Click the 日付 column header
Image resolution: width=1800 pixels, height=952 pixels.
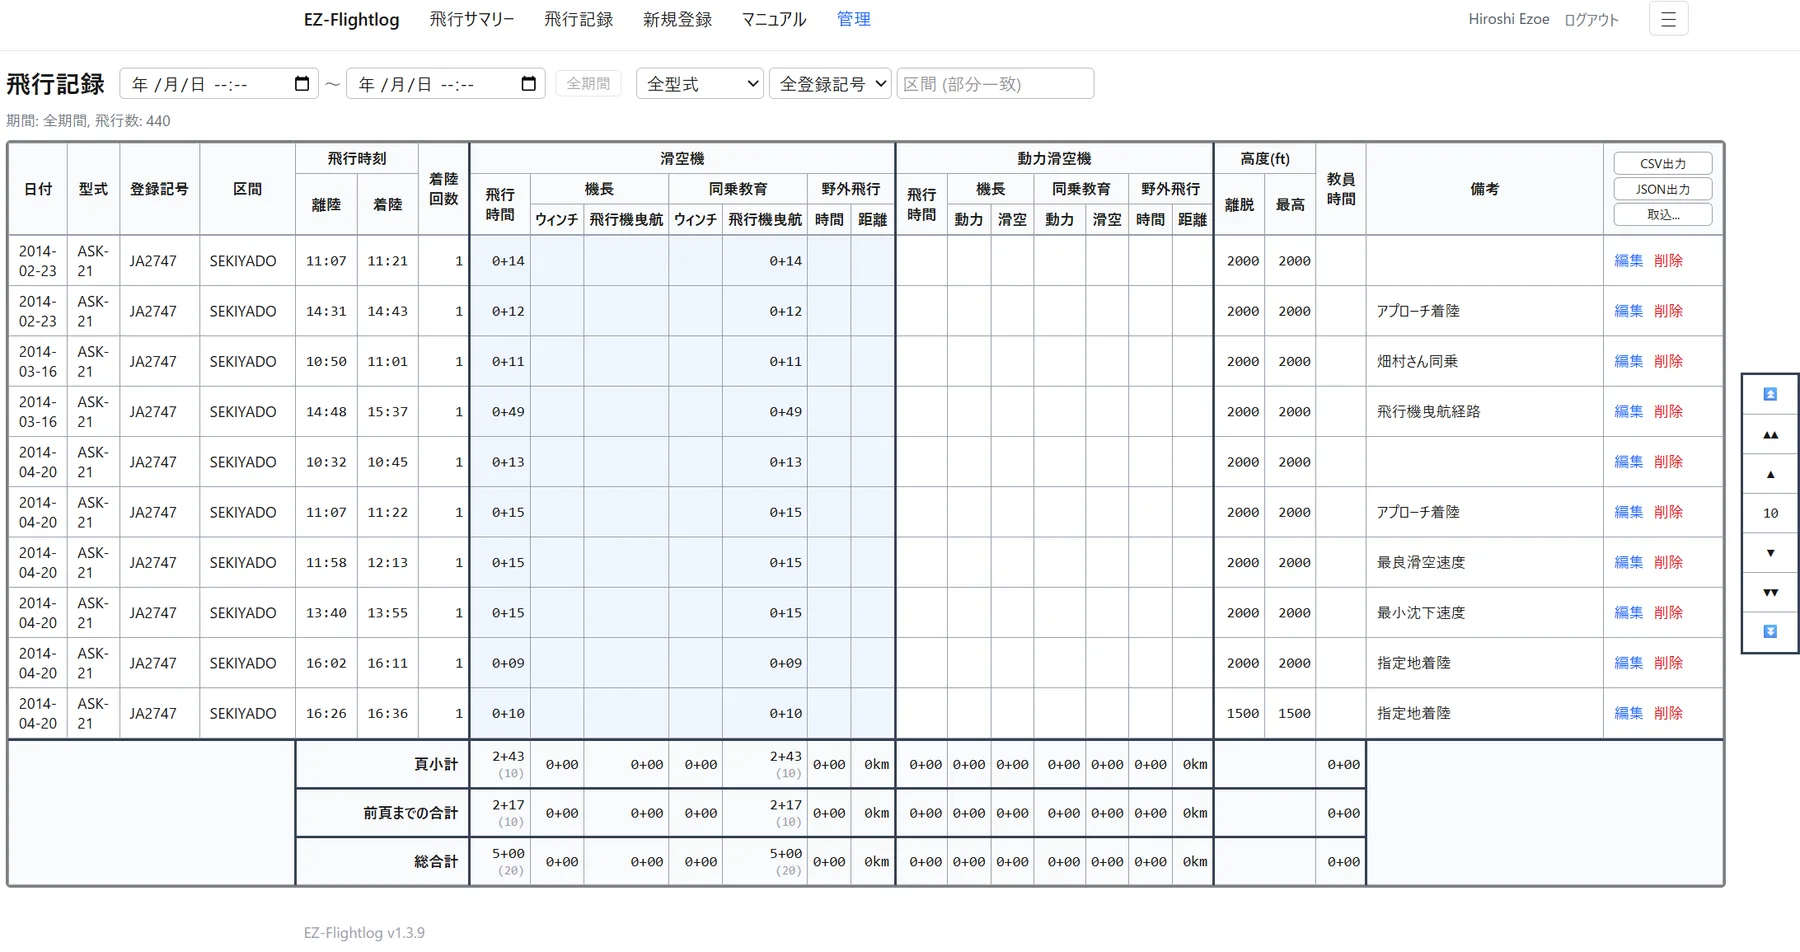[38, 189]
